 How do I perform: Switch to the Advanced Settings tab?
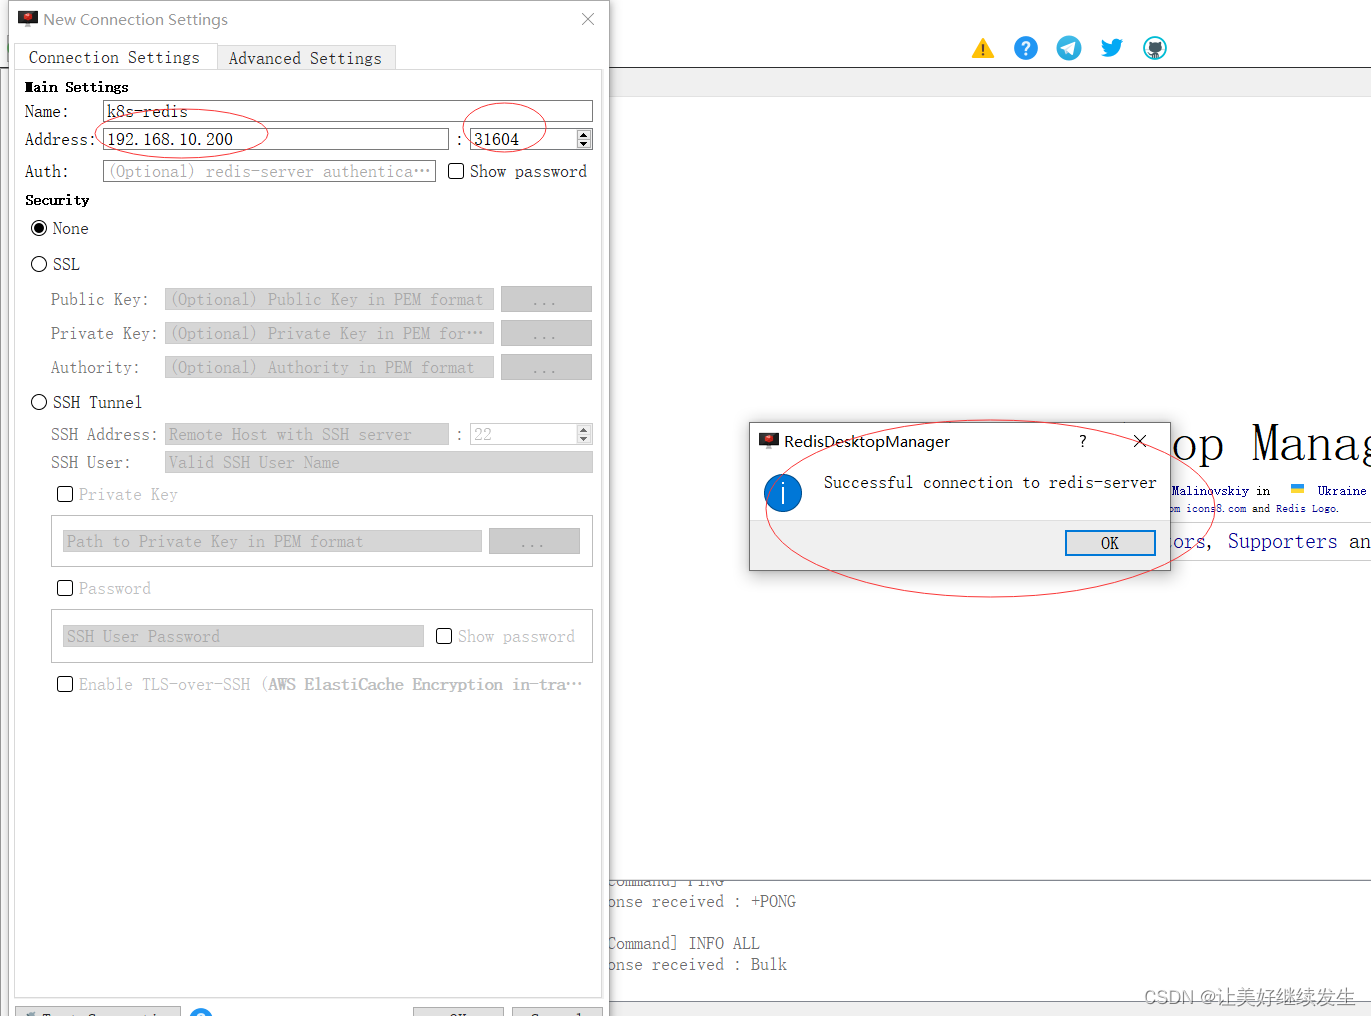pyautogui.click(x=305, y=58)
